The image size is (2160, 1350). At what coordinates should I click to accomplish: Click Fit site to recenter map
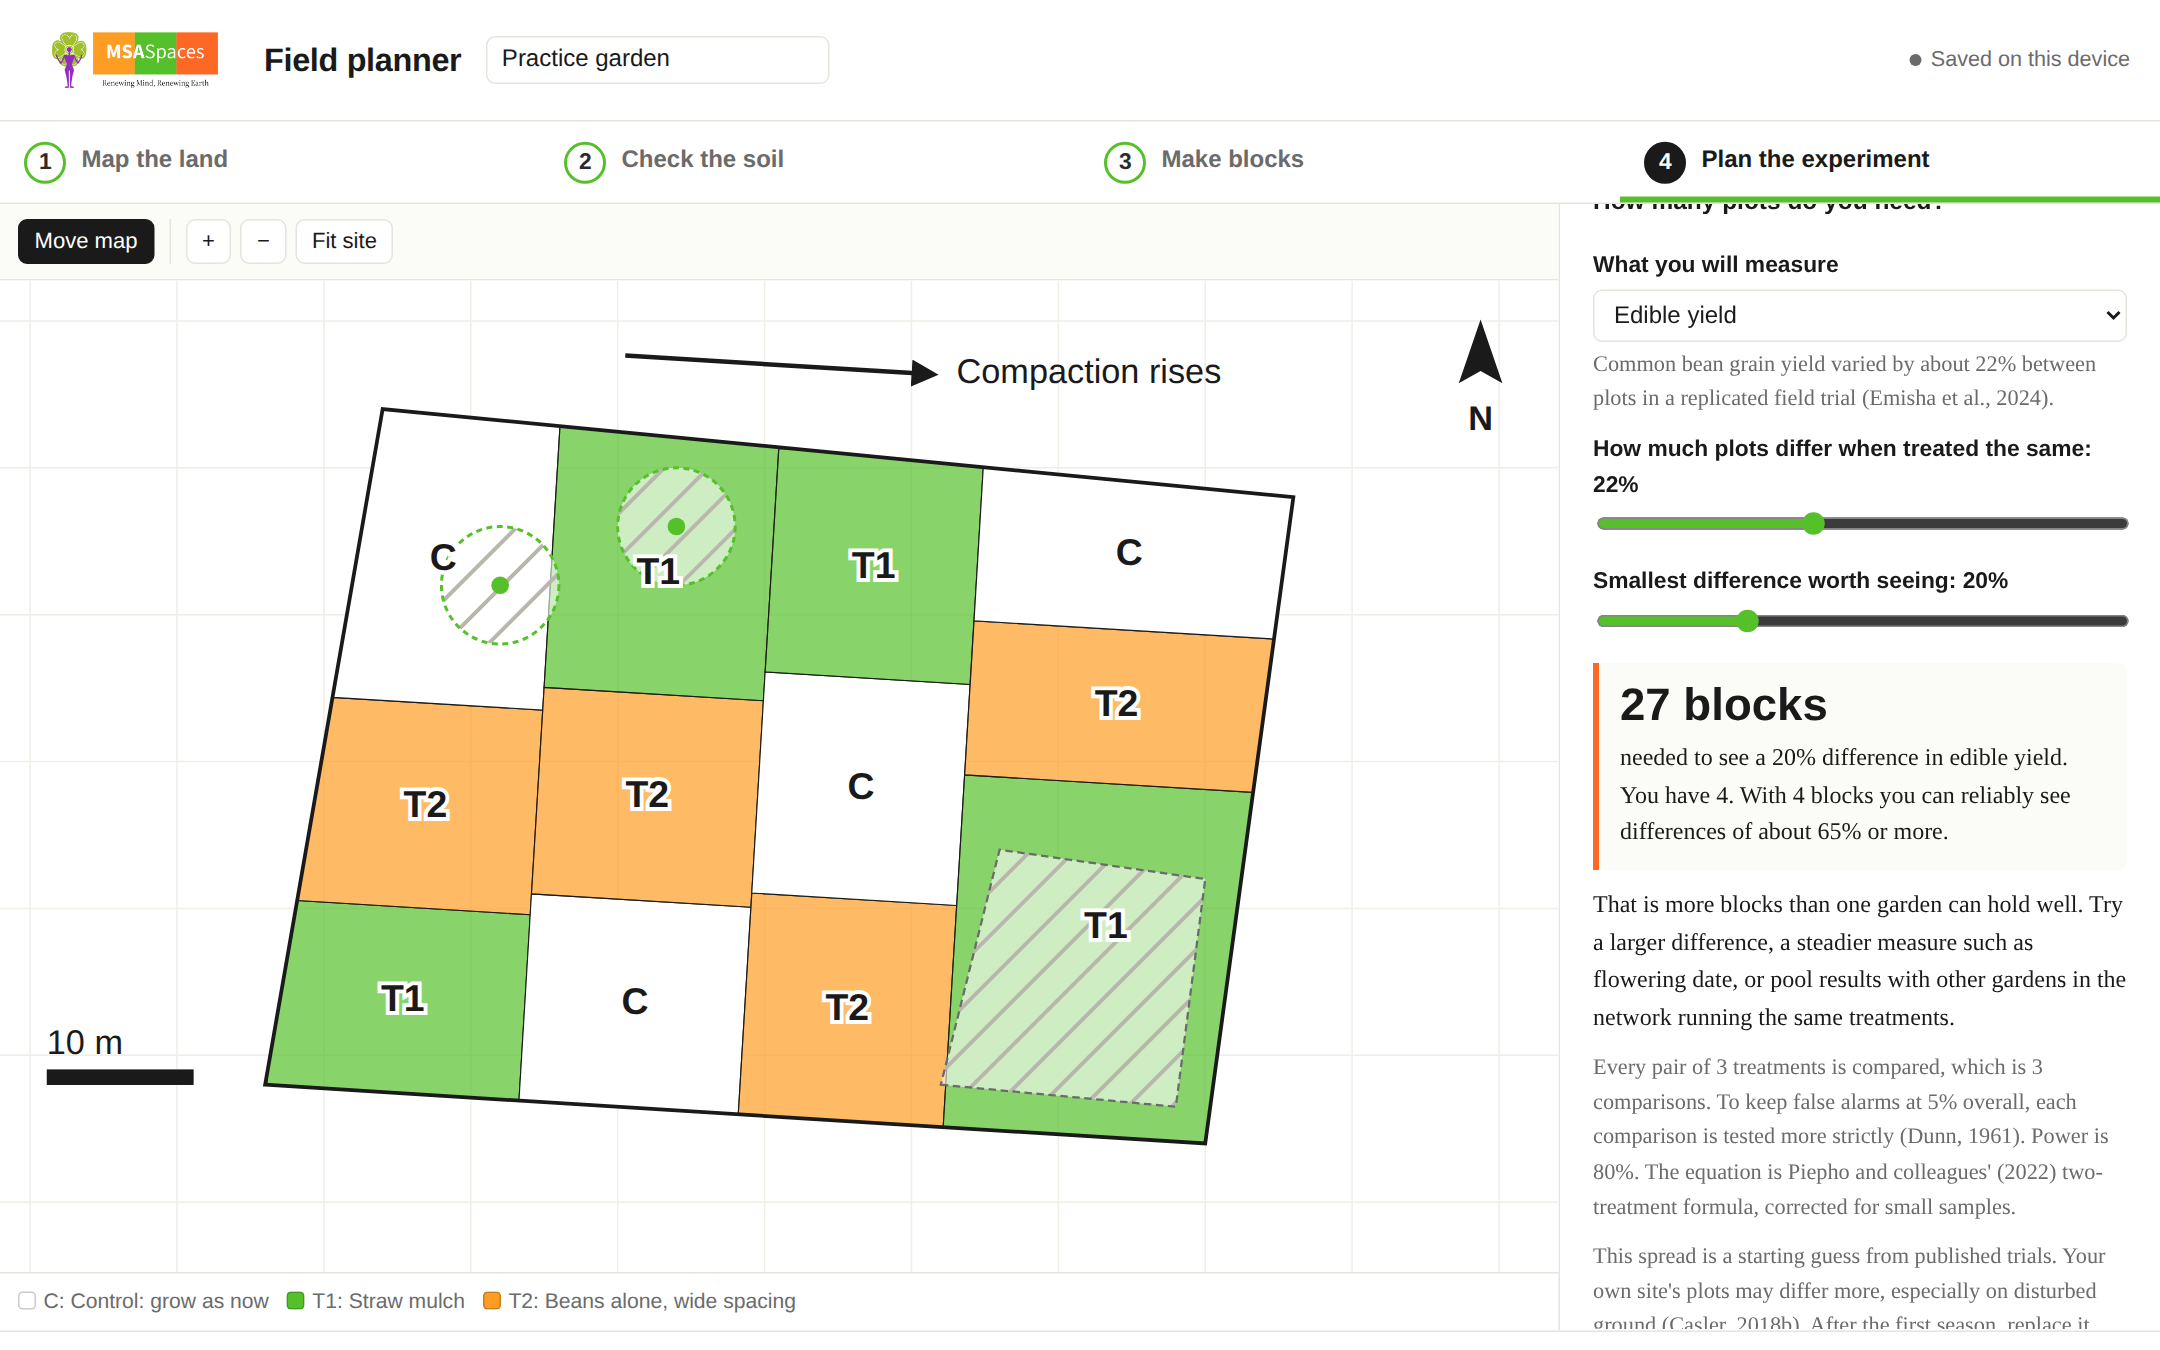point(344,241)
